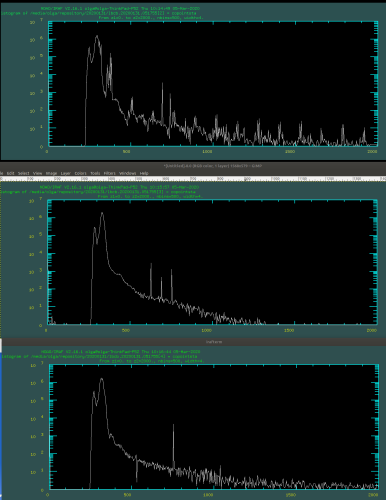Open the Filters menu

tap(110, 173)
